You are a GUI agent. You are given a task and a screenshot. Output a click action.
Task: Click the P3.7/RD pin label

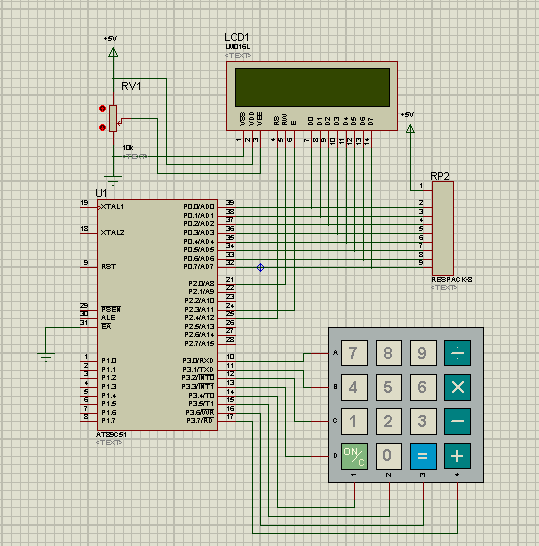[x=200, y=421]
